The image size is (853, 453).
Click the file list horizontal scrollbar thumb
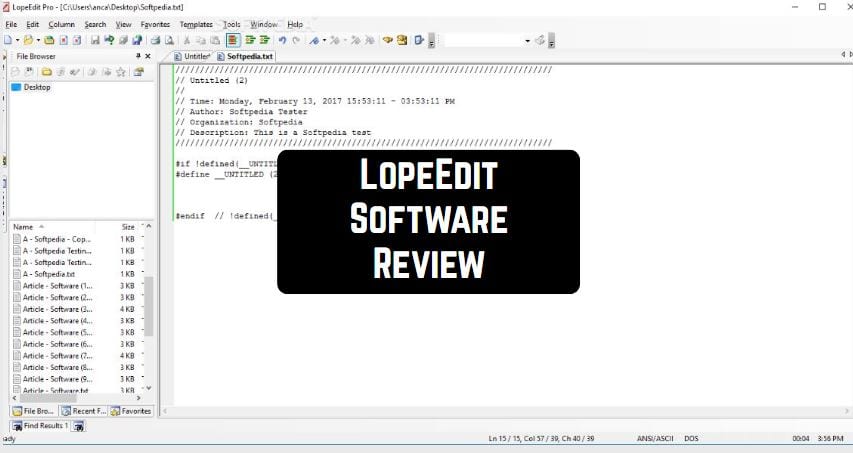(x=48, y=398)
